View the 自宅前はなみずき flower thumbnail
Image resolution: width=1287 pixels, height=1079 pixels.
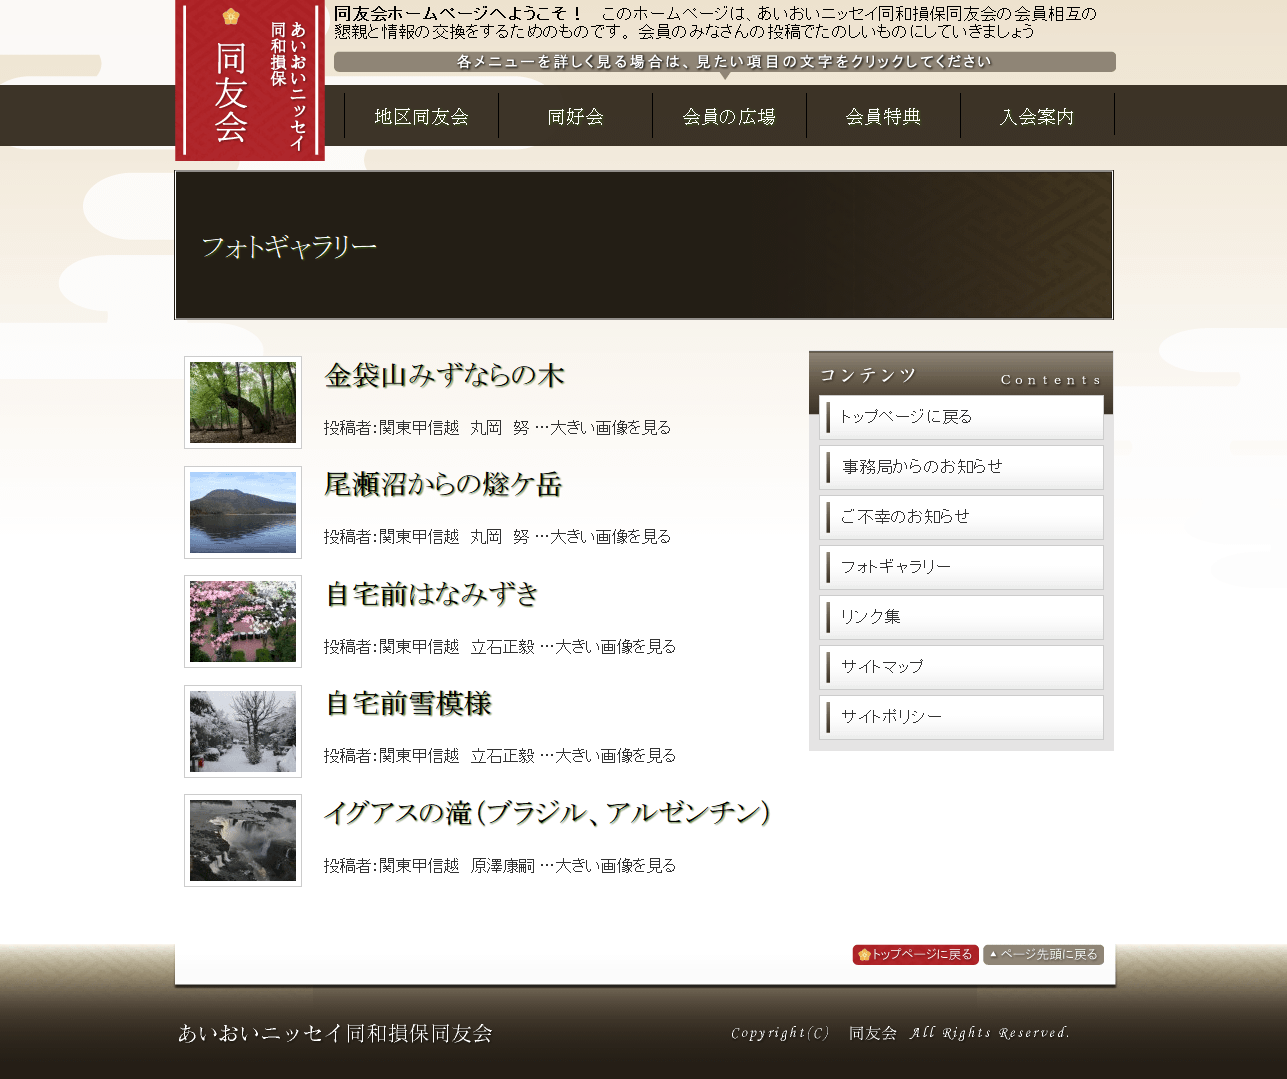tap(243, 621)
